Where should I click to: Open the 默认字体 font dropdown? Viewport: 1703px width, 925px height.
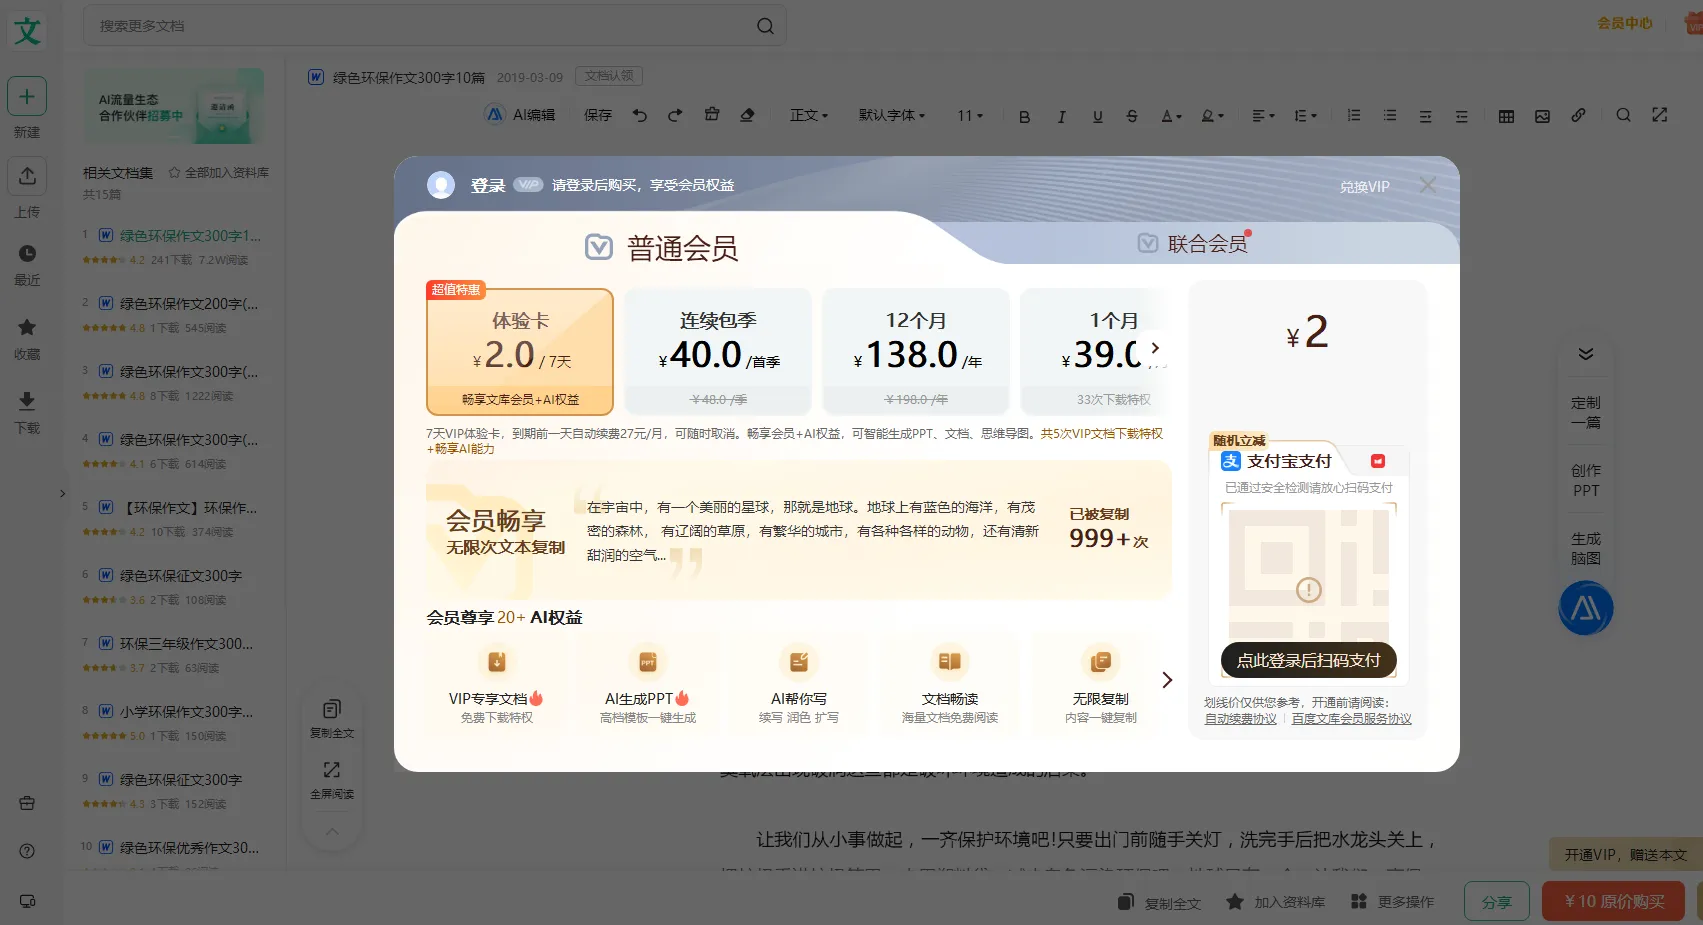tap(892, 116)
